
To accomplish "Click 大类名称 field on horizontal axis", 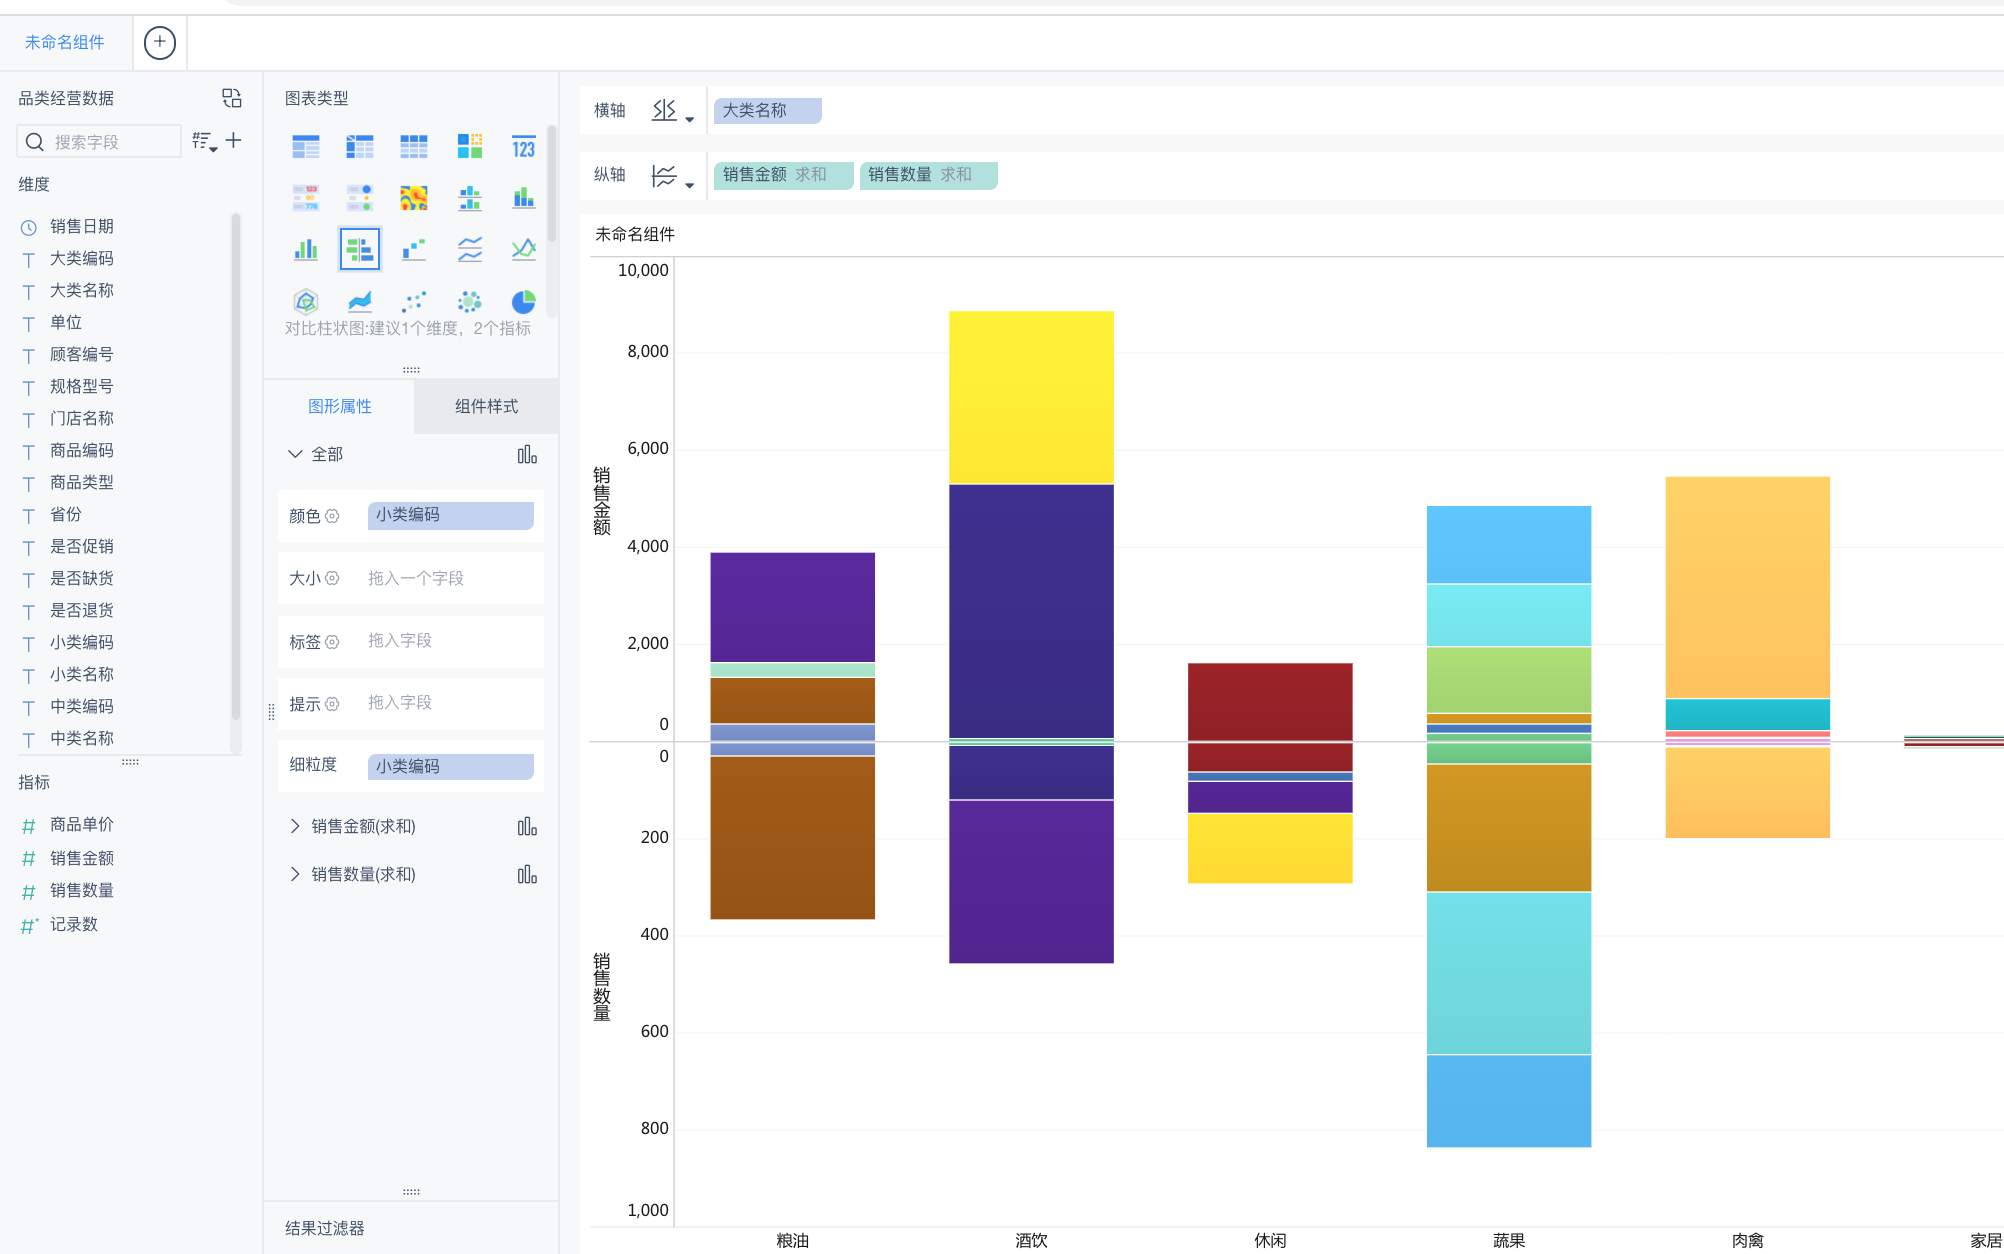I will (x=768, y=110).
